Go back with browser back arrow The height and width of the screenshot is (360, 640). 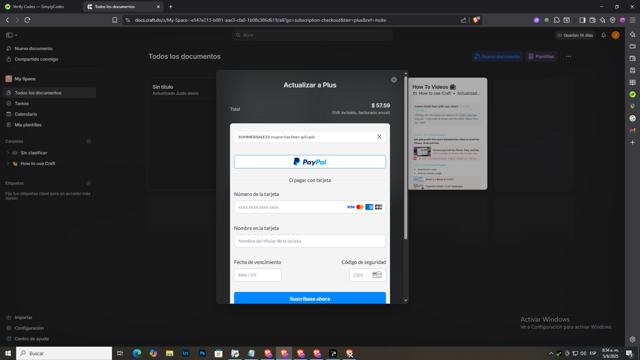(7, 20)
